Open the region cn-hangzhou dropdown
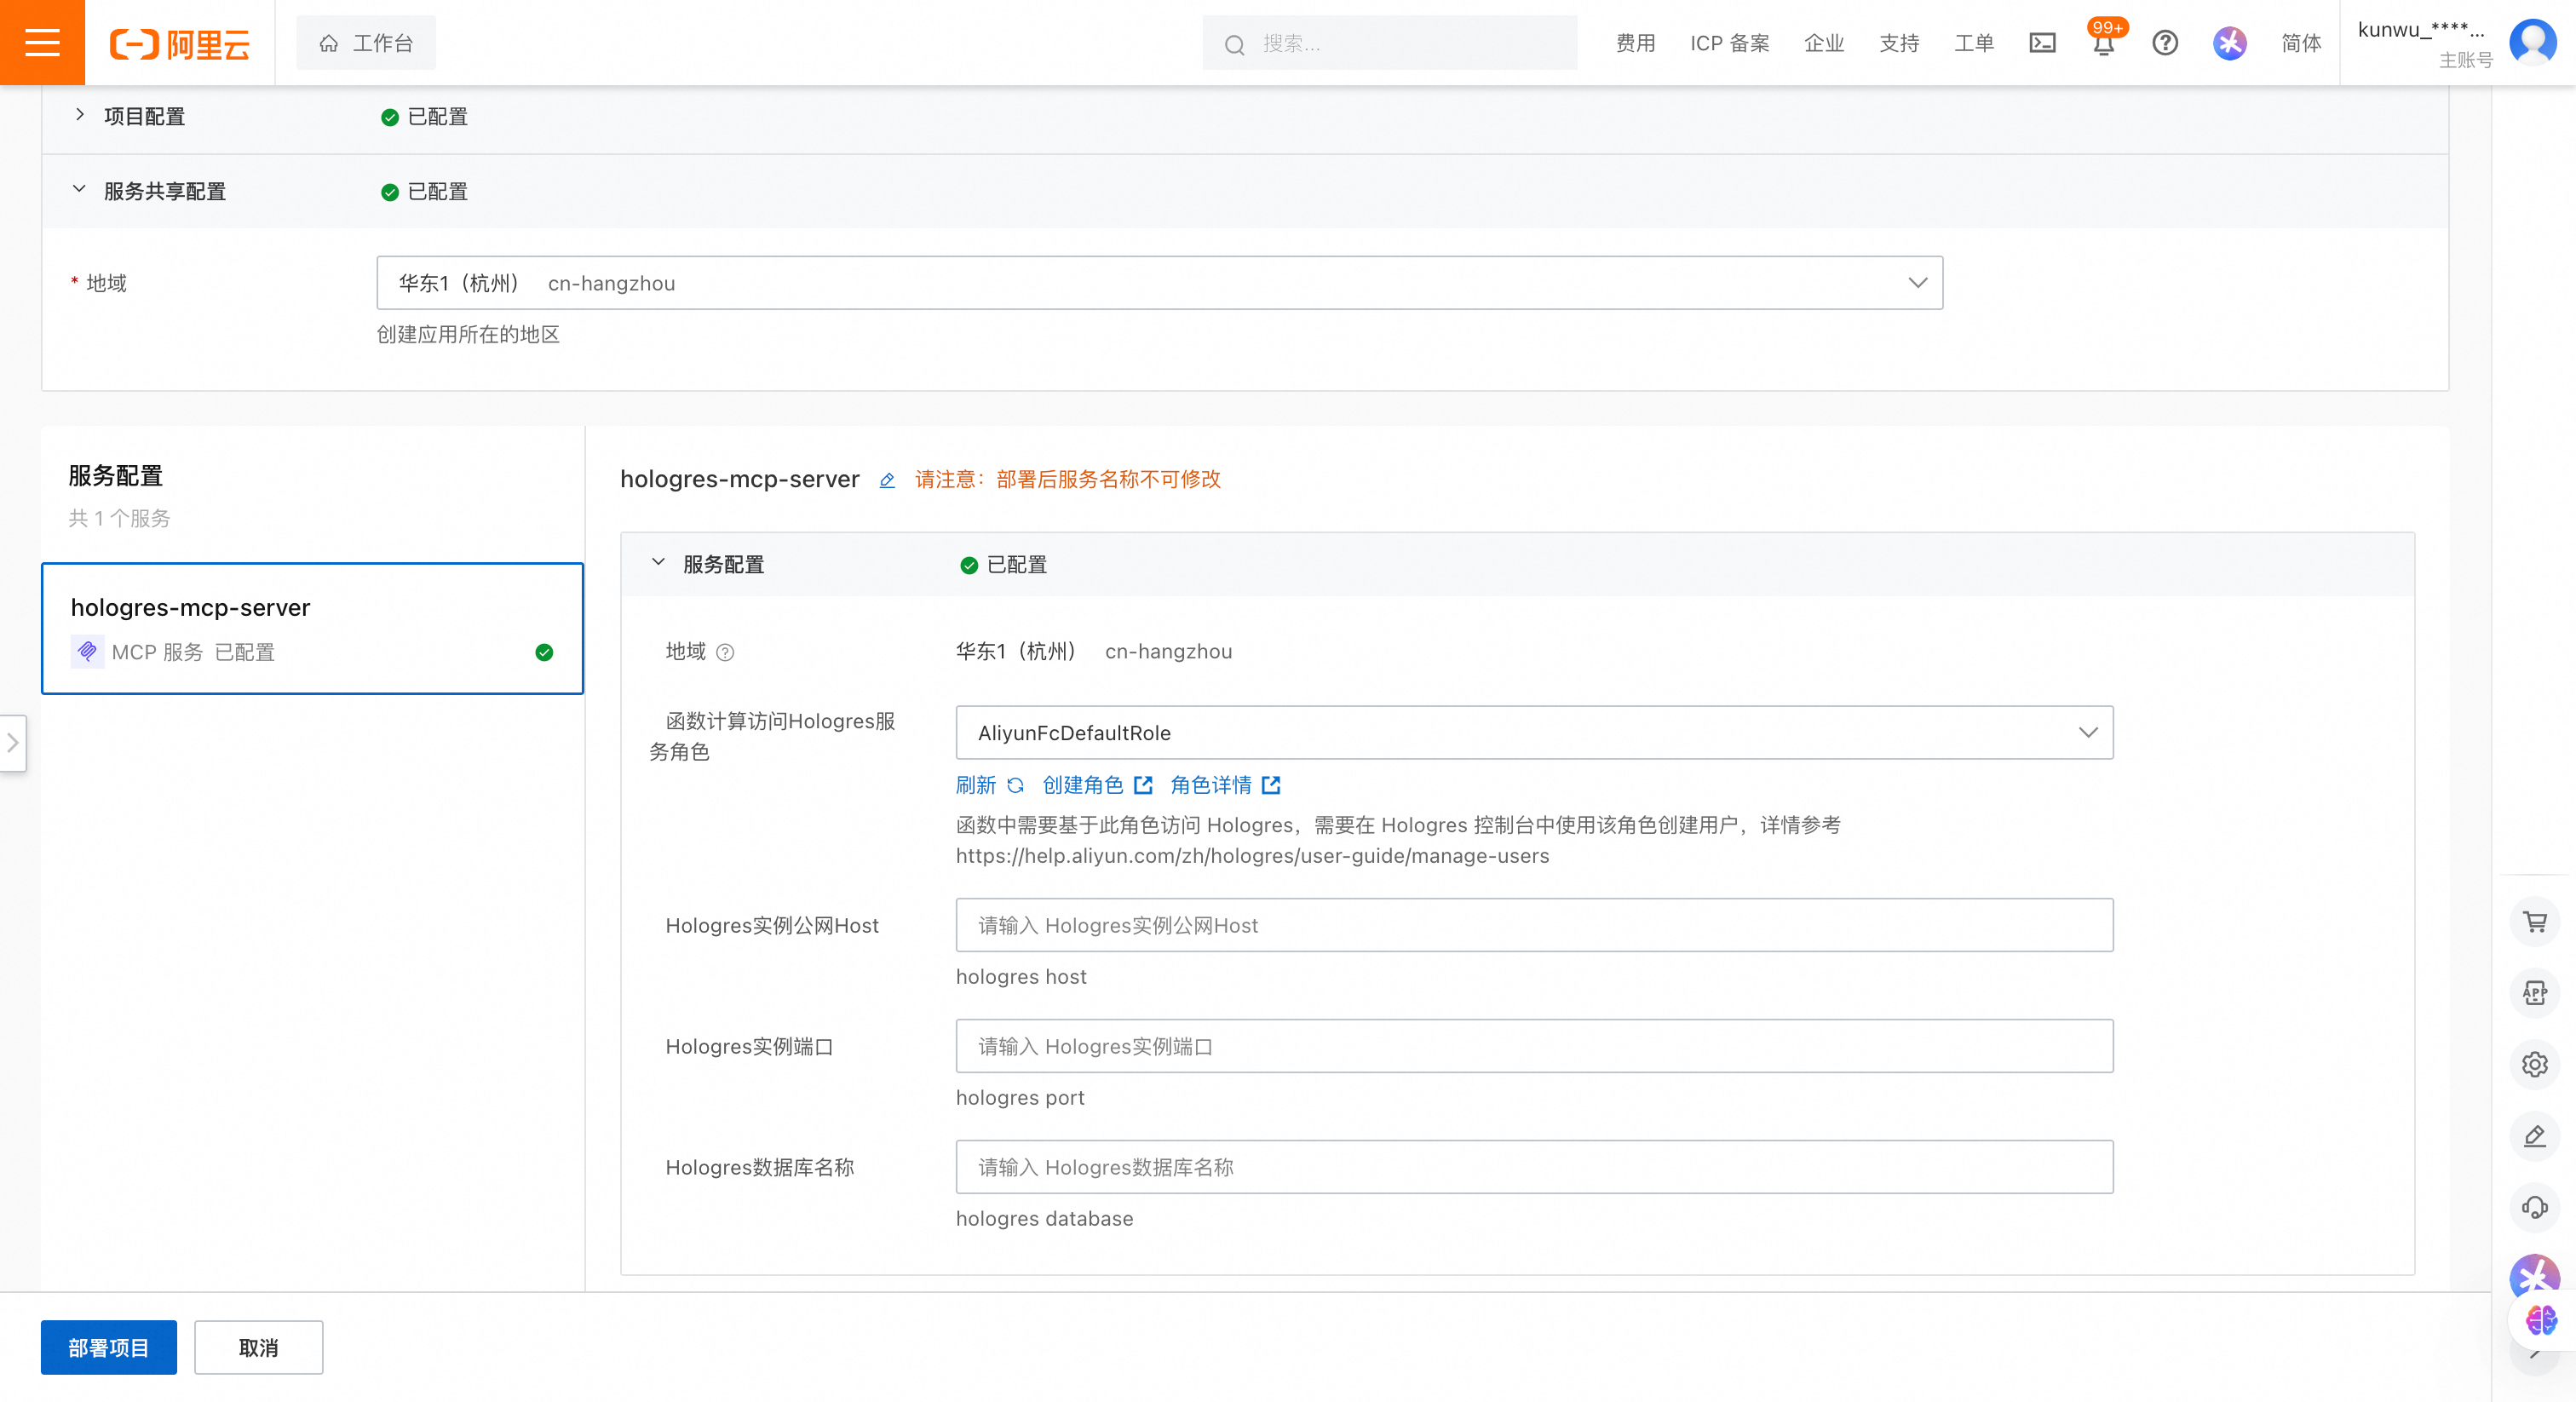The width and height of the screenshot is (2576, 1402). (1160, 283)
